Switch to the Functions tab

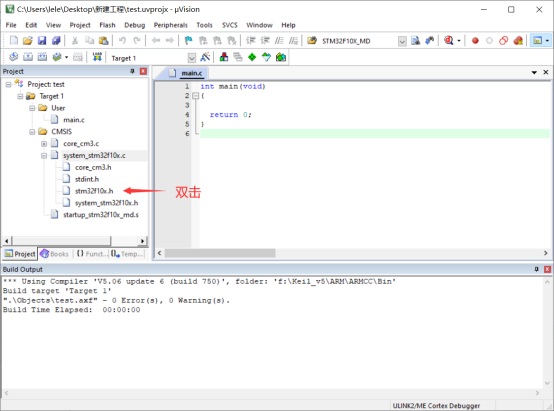92,254
